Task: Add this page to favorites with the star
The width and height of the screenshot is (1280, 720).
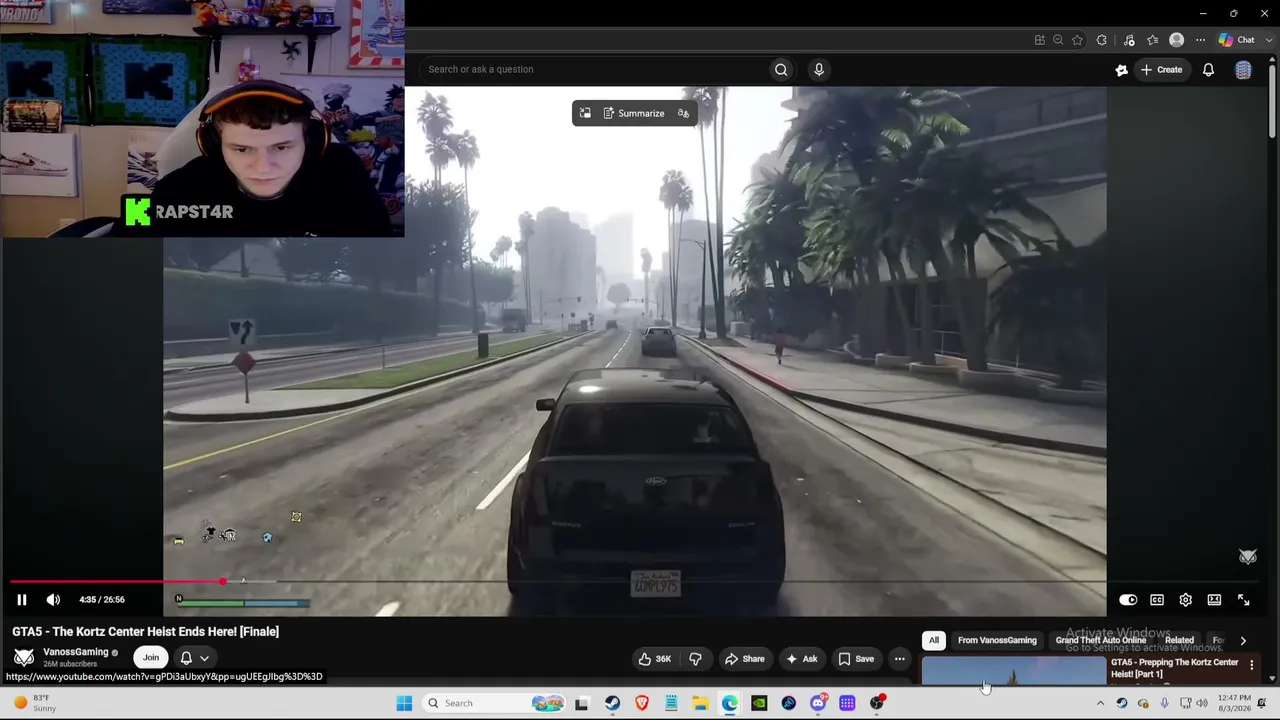Action: tap(1077, 40)
